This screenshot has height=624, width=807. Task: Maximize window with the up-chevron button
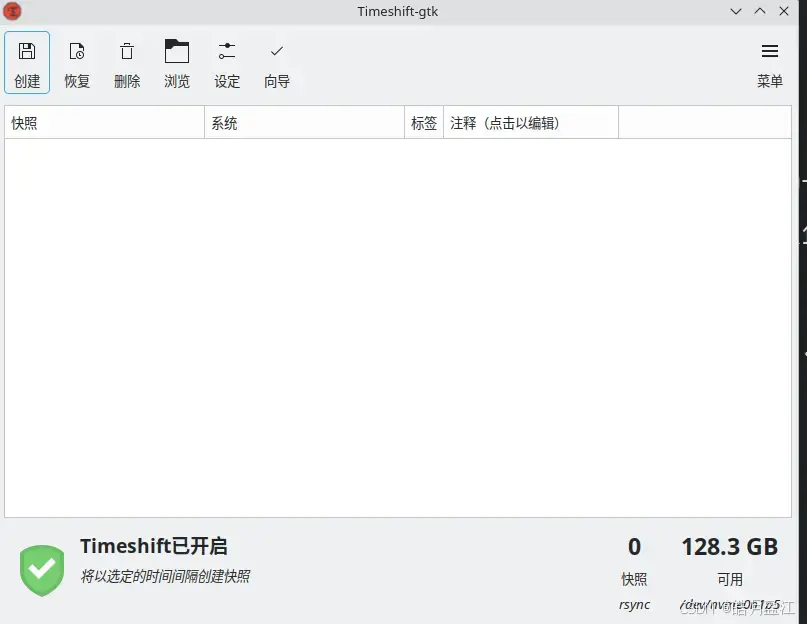[x=760, y=11]
